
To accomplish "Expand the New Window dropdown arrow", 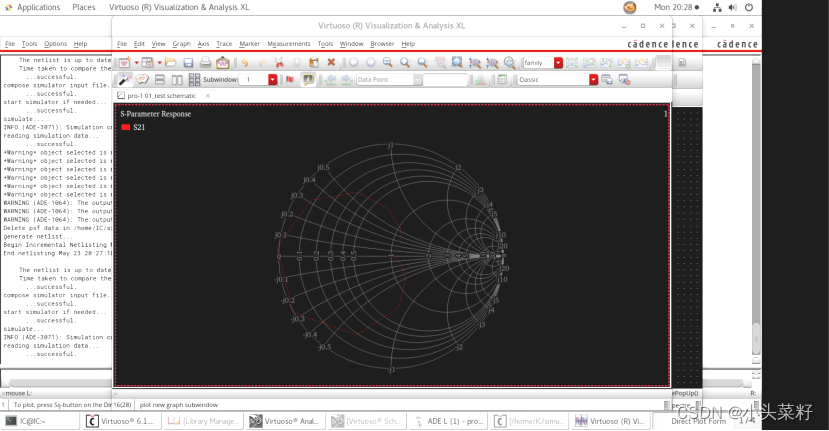I will (136, 62).
